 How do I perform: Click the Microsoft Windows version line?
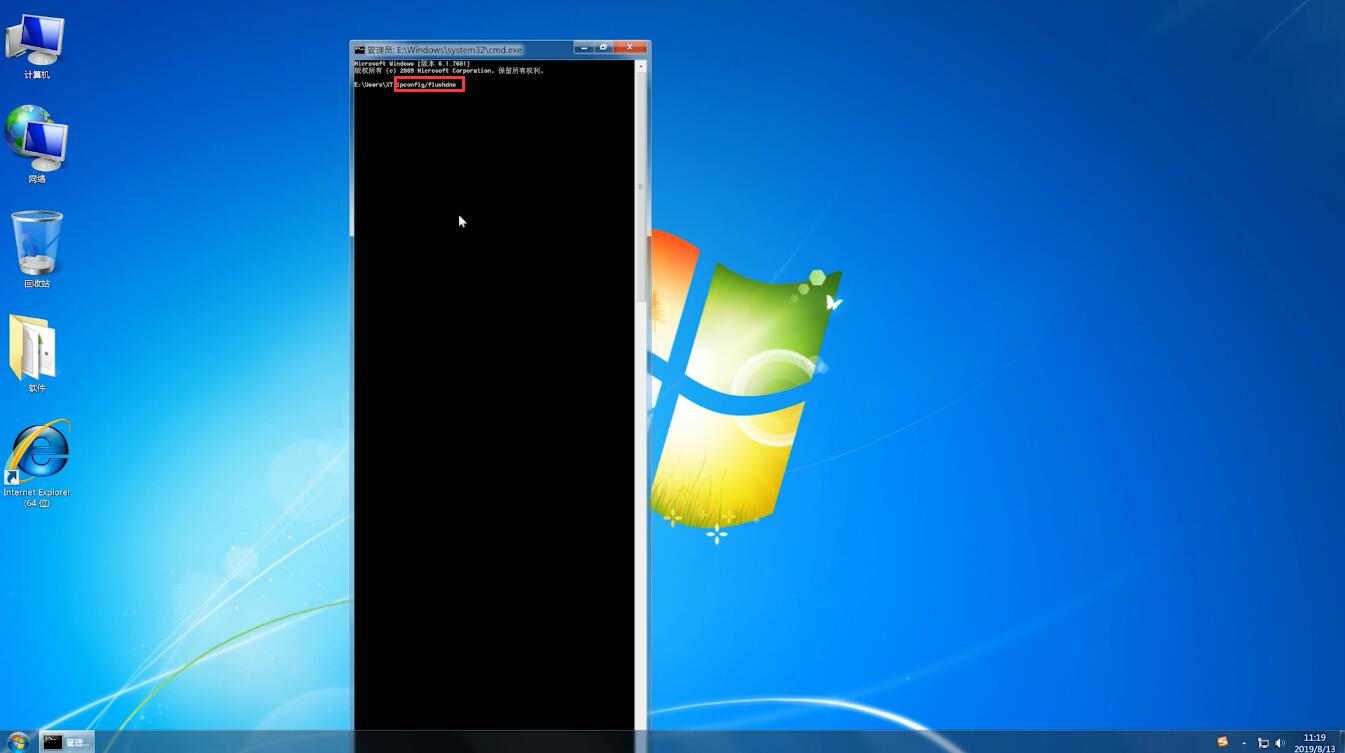click(x=411, y=64)
